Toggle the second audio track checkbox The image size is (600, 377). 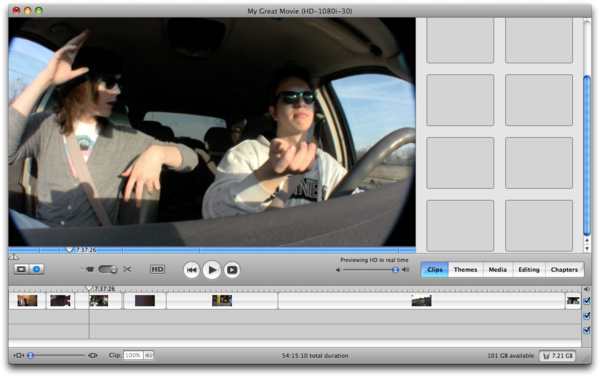click(x=587, y=330)
